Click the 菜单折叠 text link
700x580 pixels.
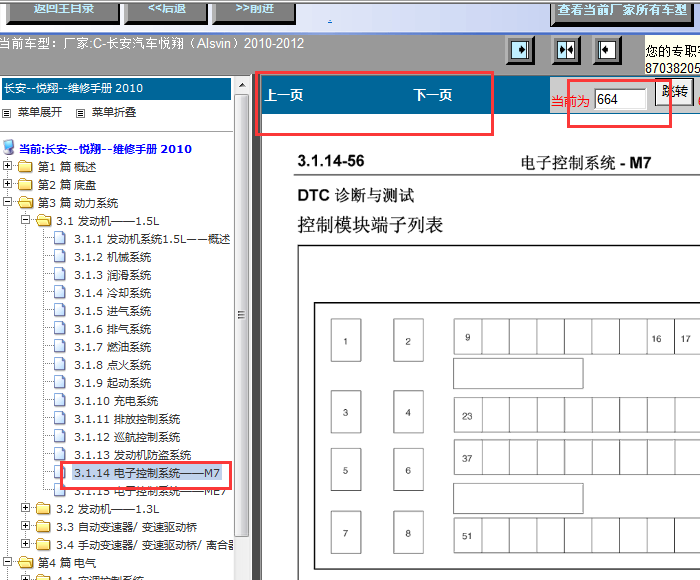(114, 112)
